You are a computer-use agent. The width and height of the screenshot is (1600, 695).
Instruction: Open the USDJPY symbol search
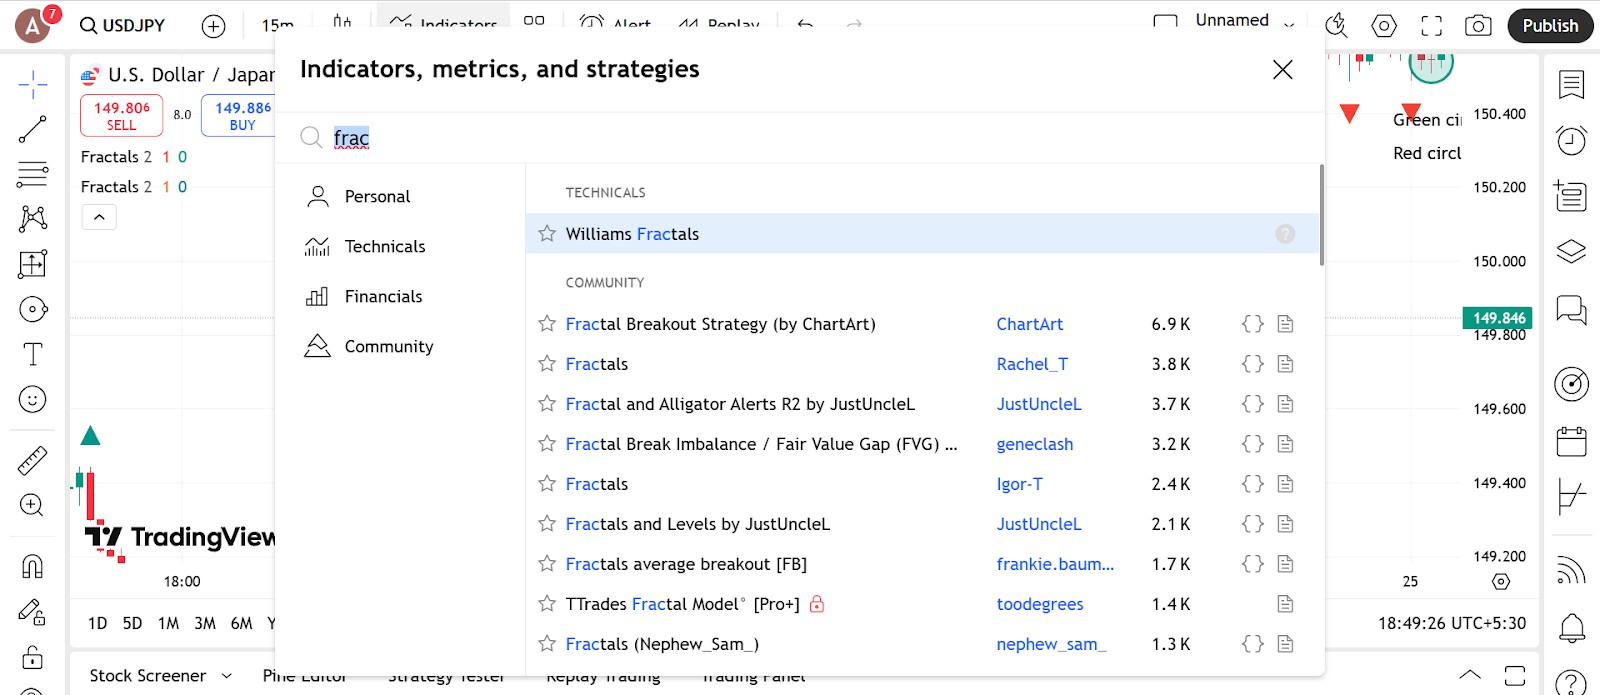pos(123,25)
